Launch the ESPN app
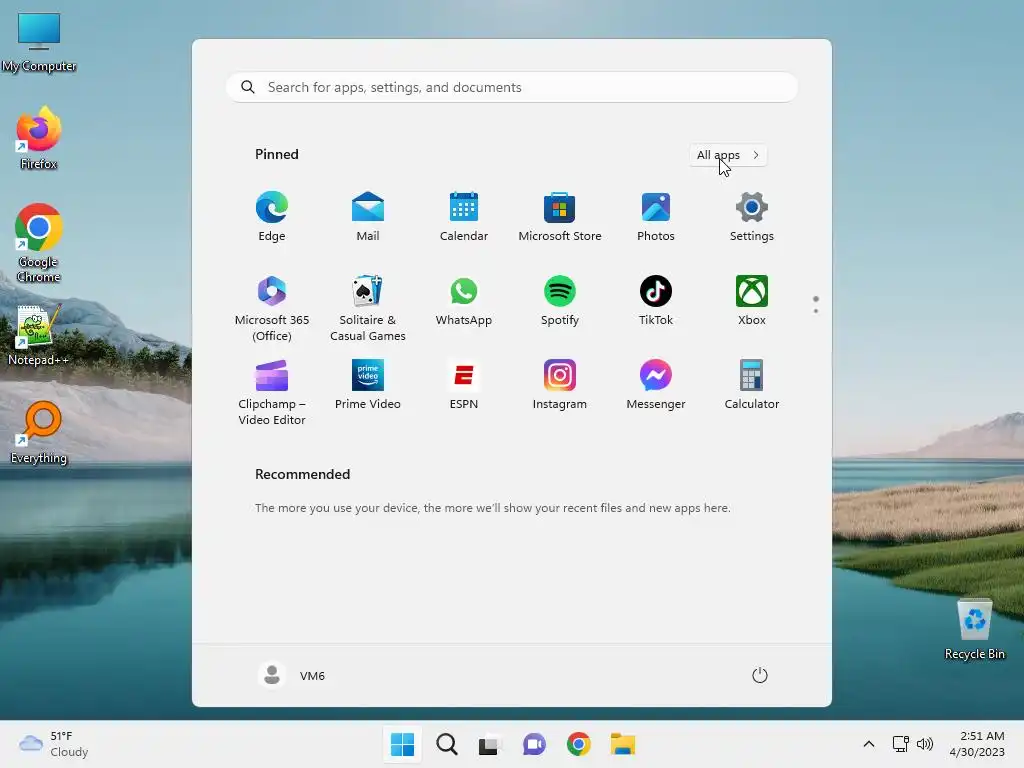 tap(464, 385)
